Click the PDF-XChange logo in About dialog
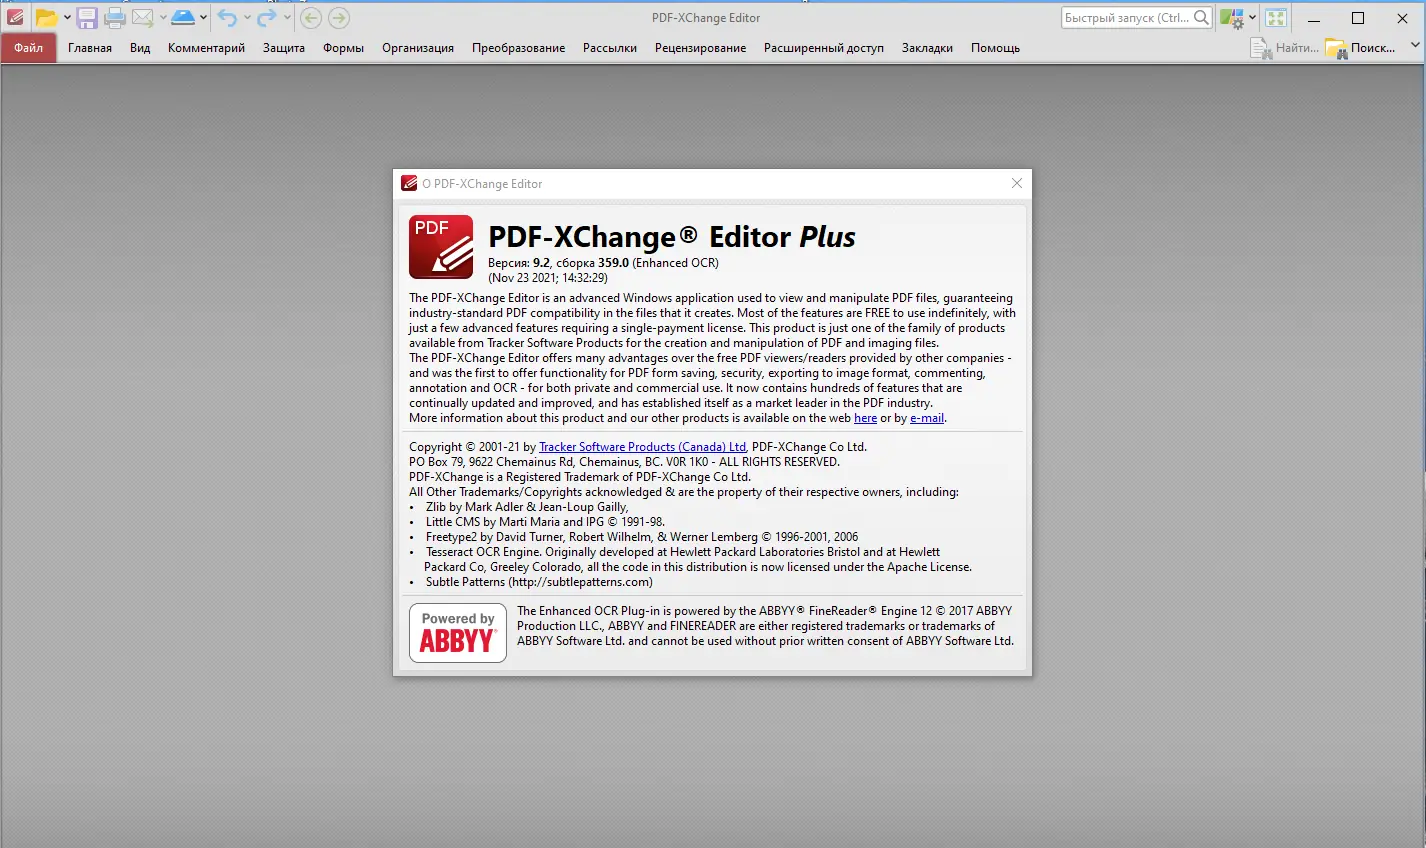This screenshot has height=848, width=1426. 441,247
